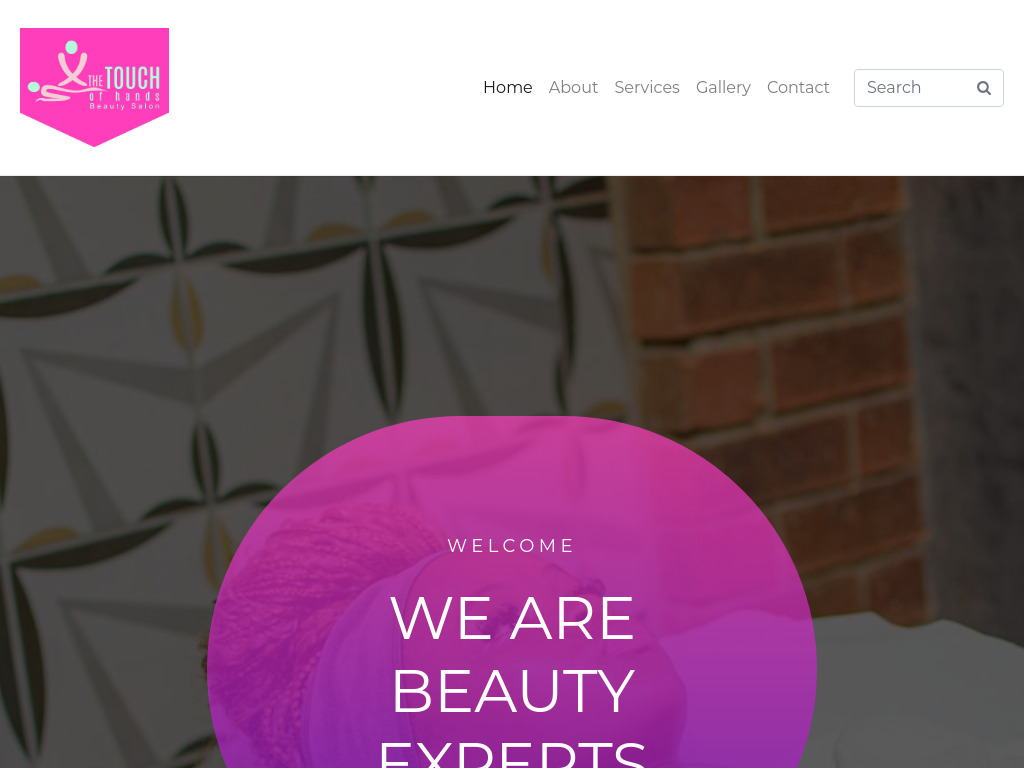This screenshot has height=768, width=1024.
Task: Click the "BEAUTY" heading line
Action: tap(513, 691)
